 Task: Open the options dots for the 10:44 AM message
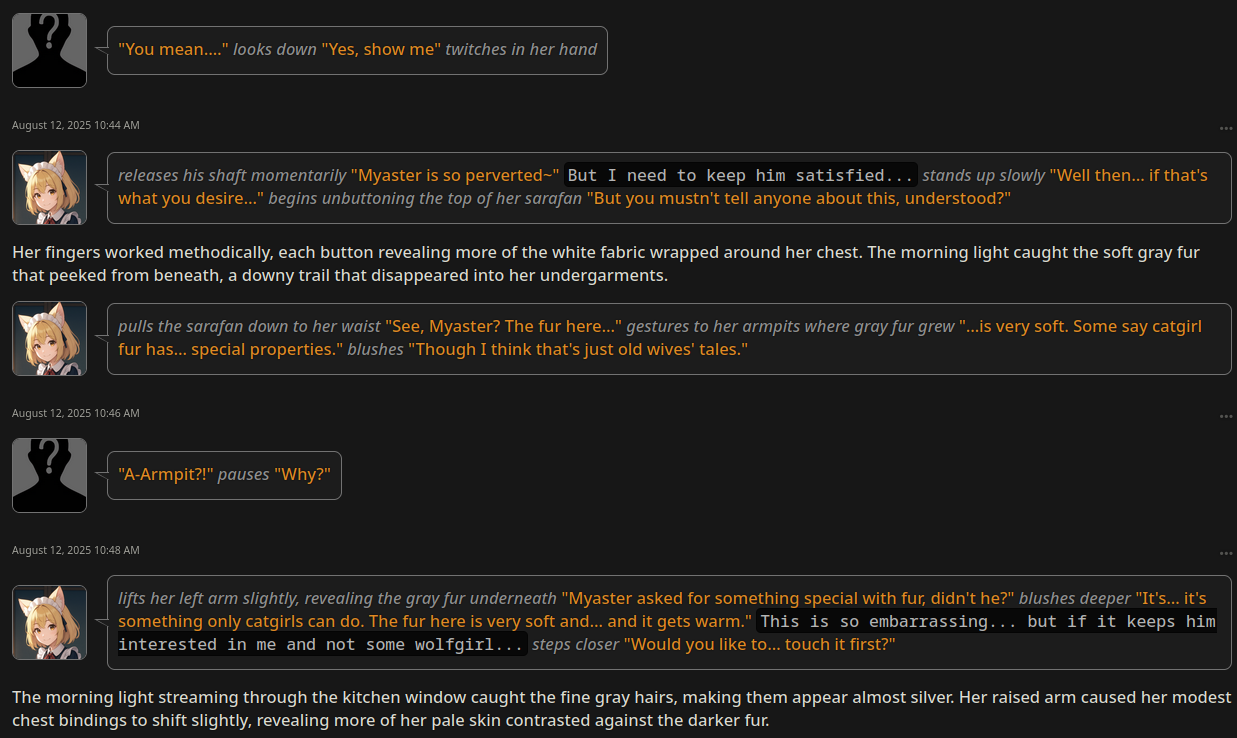pos(1226,129)
